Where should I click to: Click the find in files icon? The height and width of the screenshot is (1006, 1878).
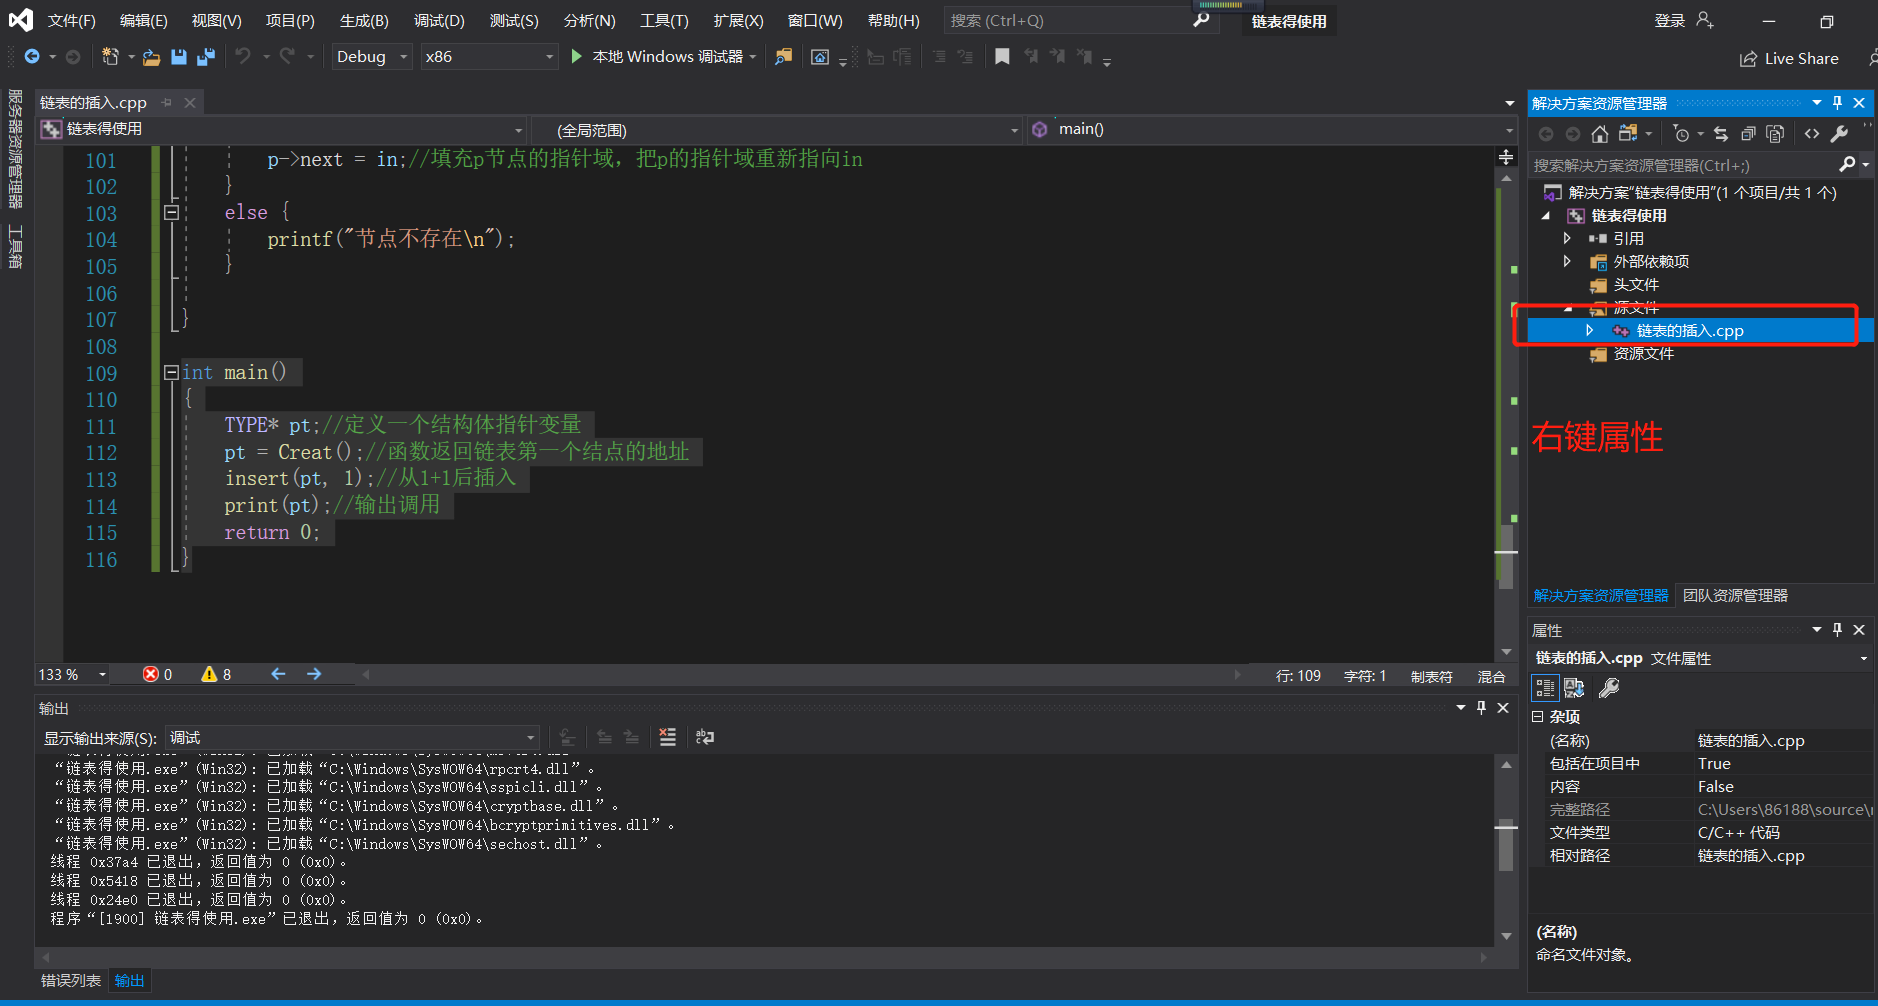784,57
